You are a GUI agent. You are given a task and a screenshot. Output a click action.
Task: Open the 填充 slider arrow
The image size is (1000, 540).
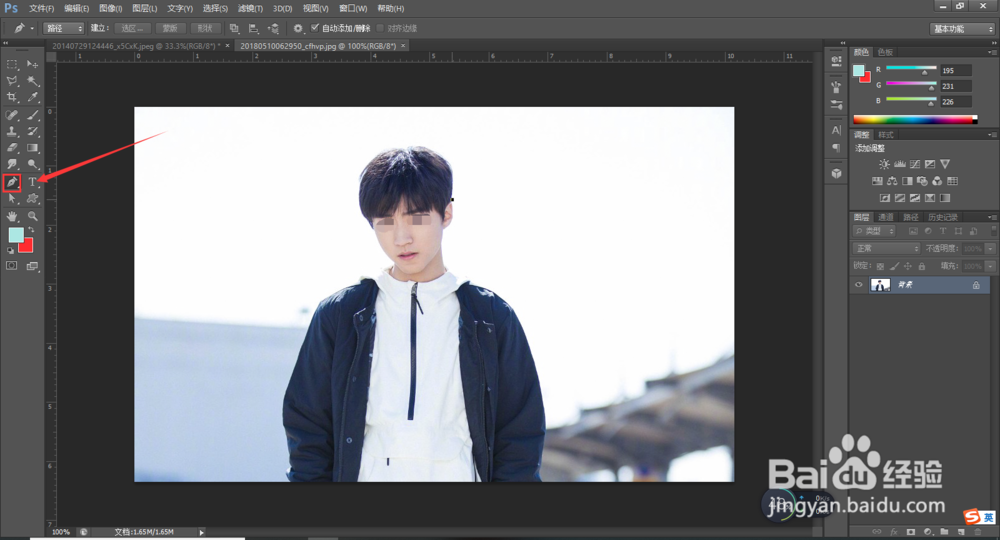click(x=990, y=266)
